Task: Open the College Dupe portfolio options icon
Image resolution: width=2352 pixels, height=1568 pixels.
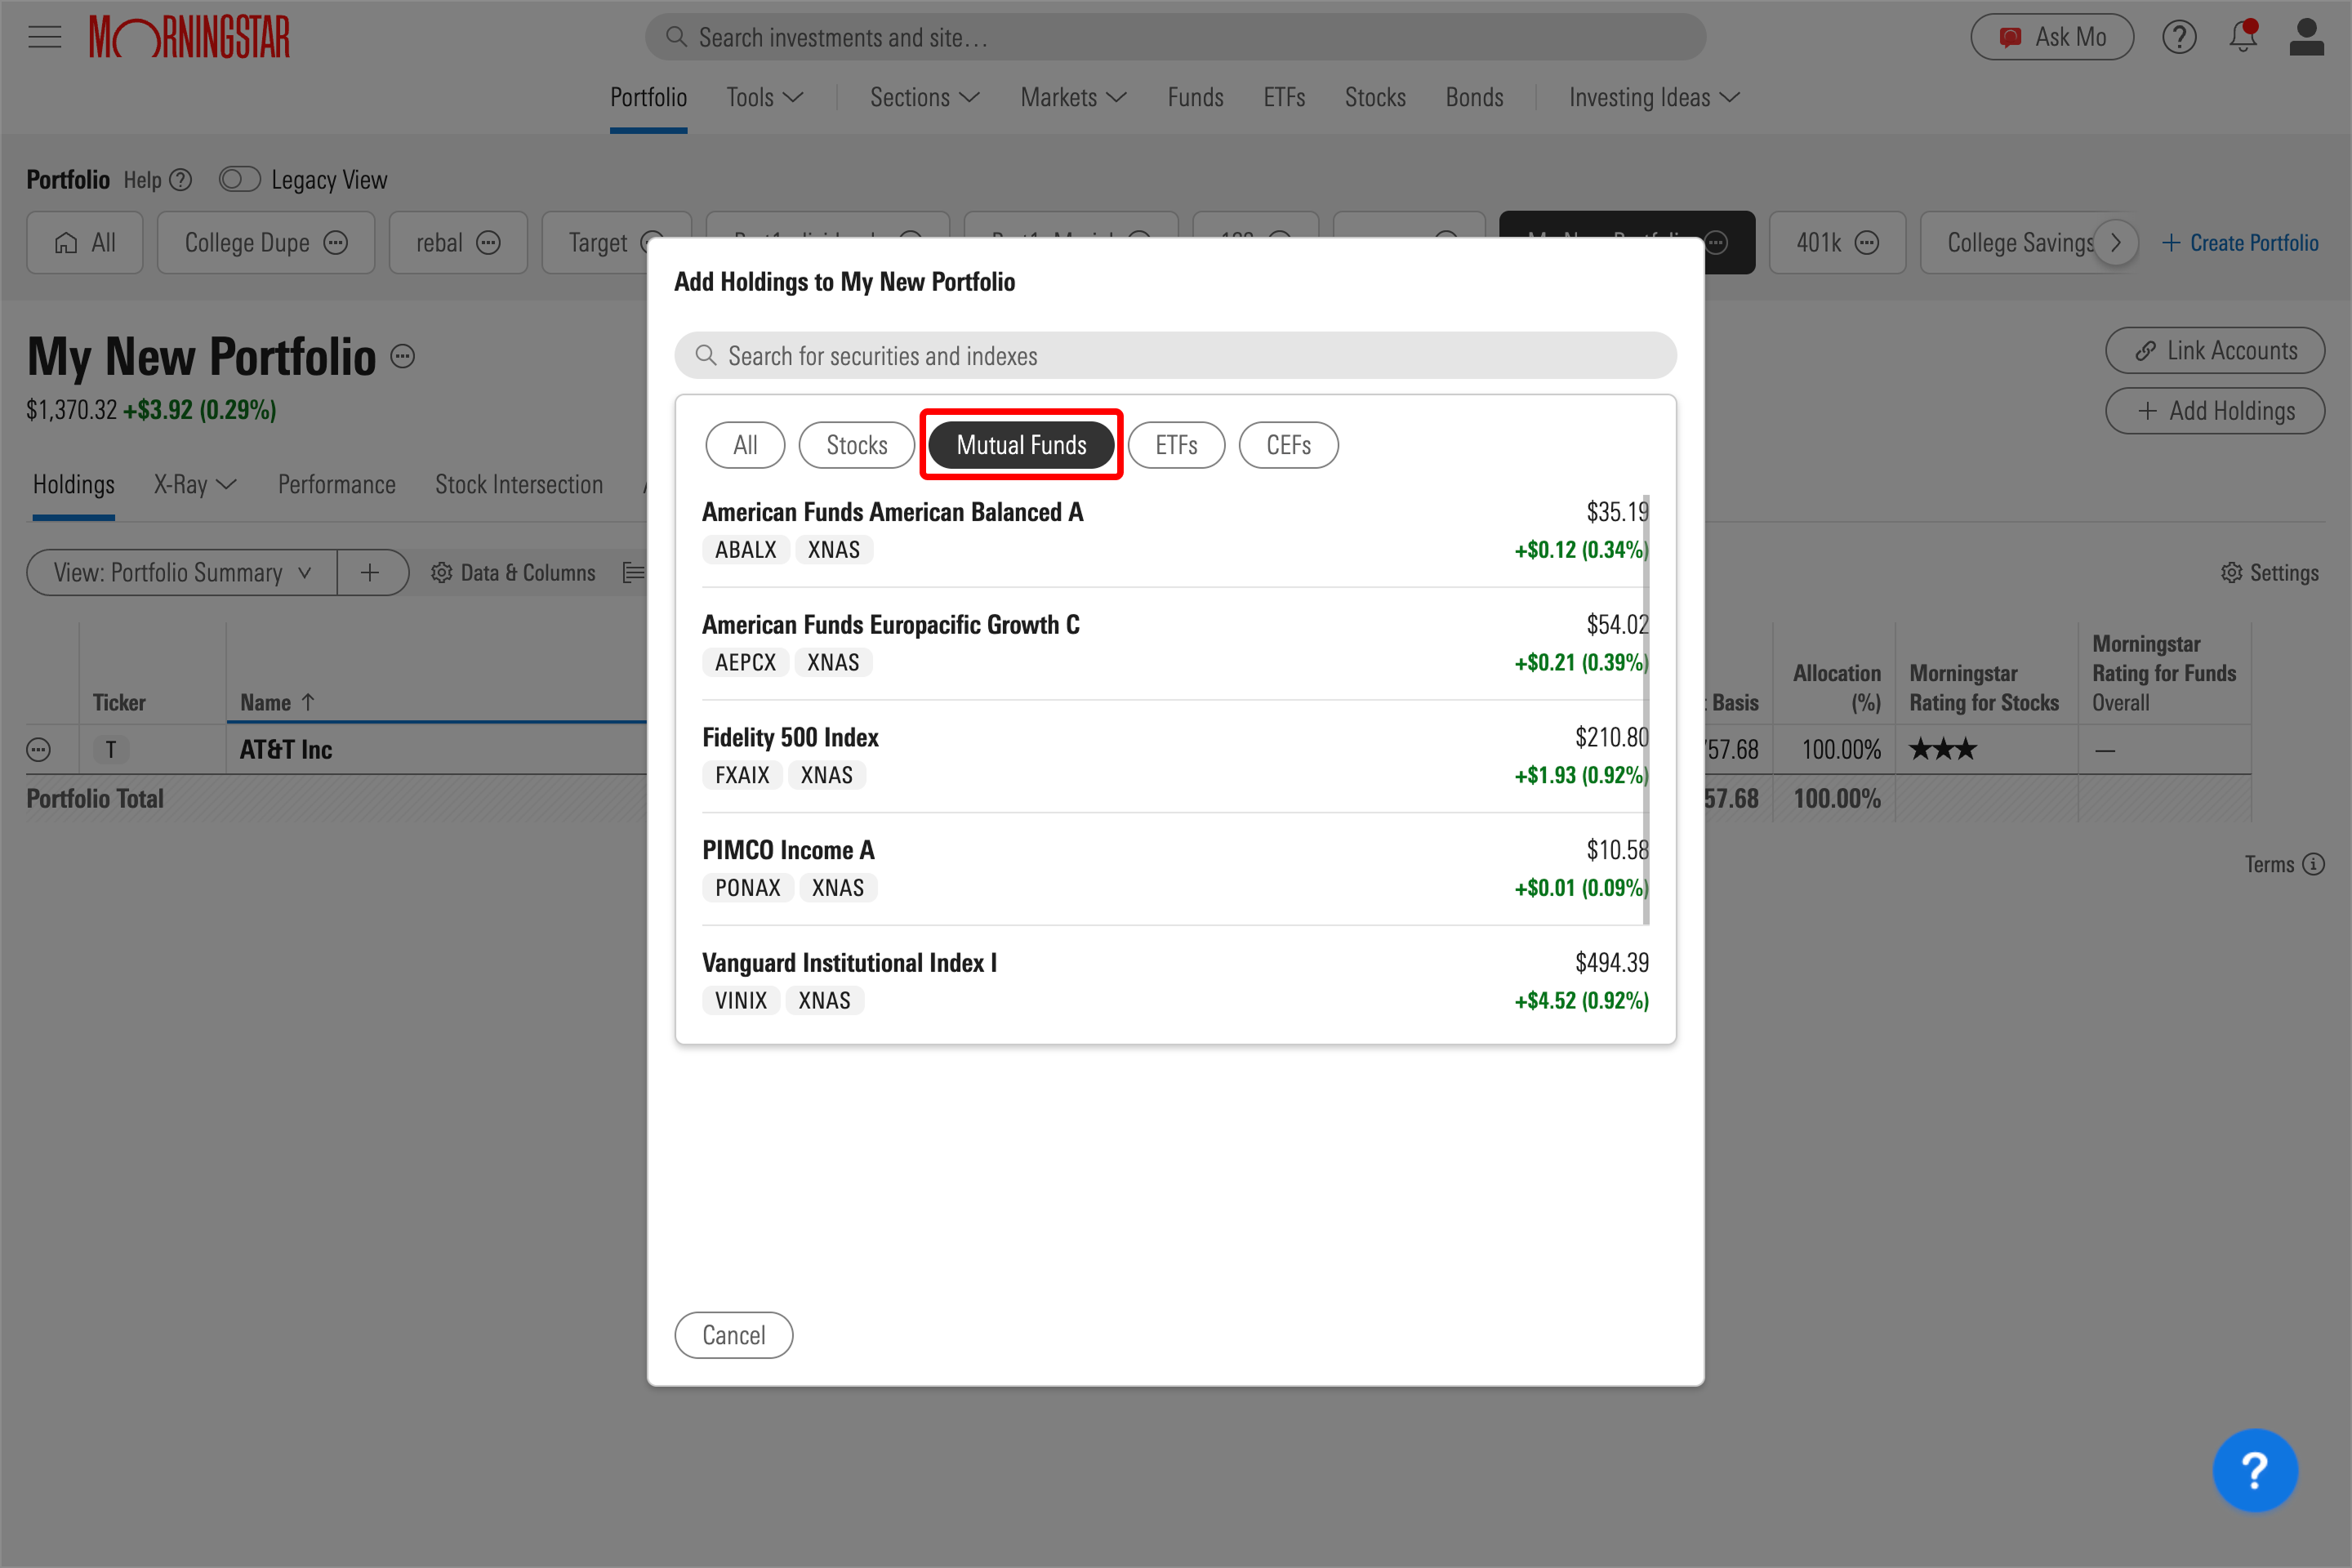Action: coord(336,243)
